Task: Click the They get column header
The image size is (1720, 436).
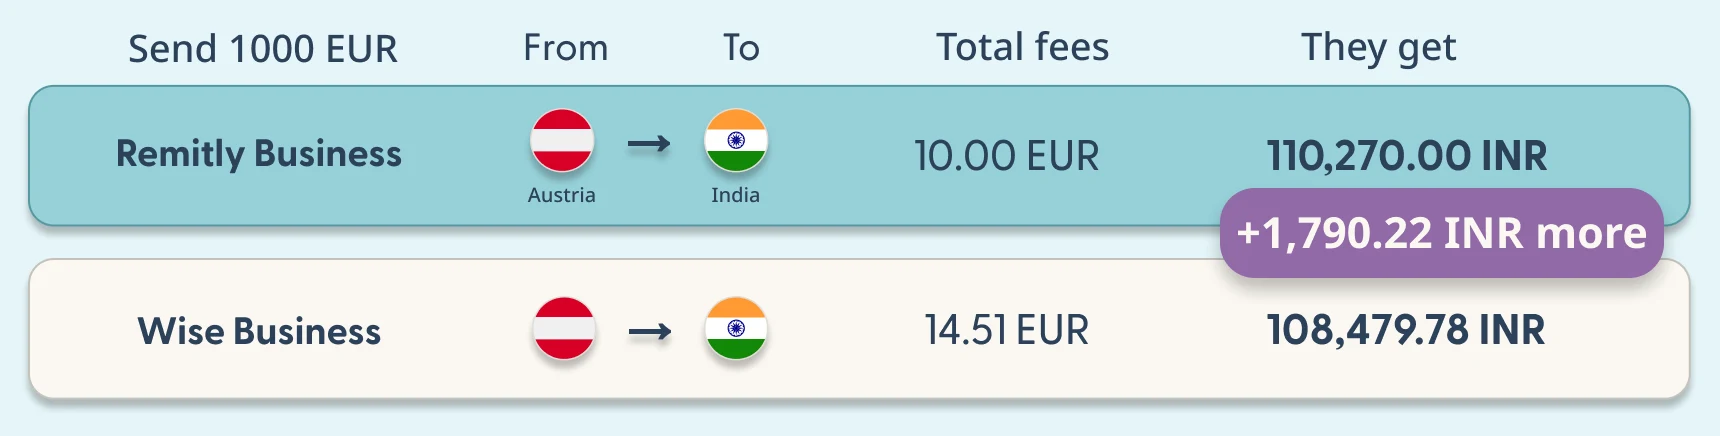Action: (1378, 48)
